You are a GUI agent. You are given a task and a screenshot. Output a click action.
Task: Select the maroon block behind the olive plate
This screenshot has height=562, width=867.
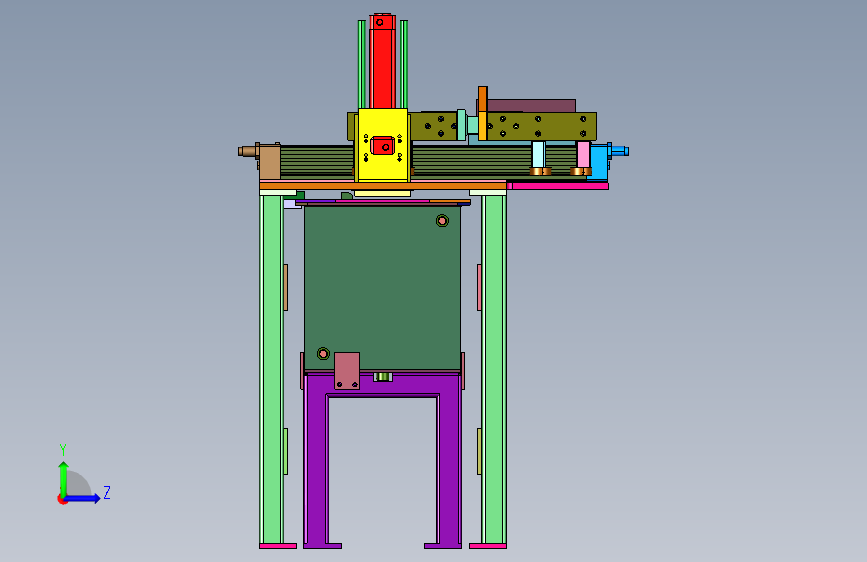[531, 106]
